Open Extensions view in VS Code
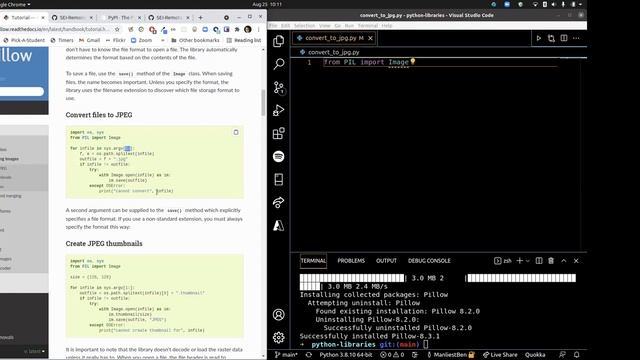Image resolution: width=640 pixels, height=360 pixels. coord(279,133)
